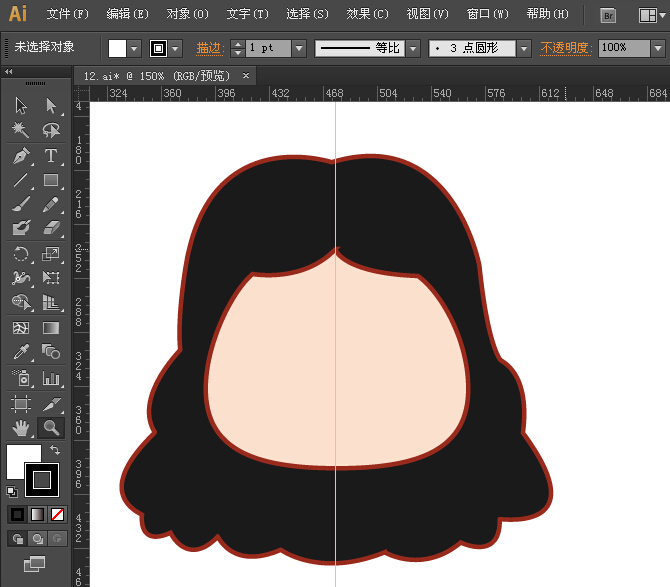Open the opacity dropdown next to 100%
Viewport: 670px width, 587px height.
coord(657,48)
